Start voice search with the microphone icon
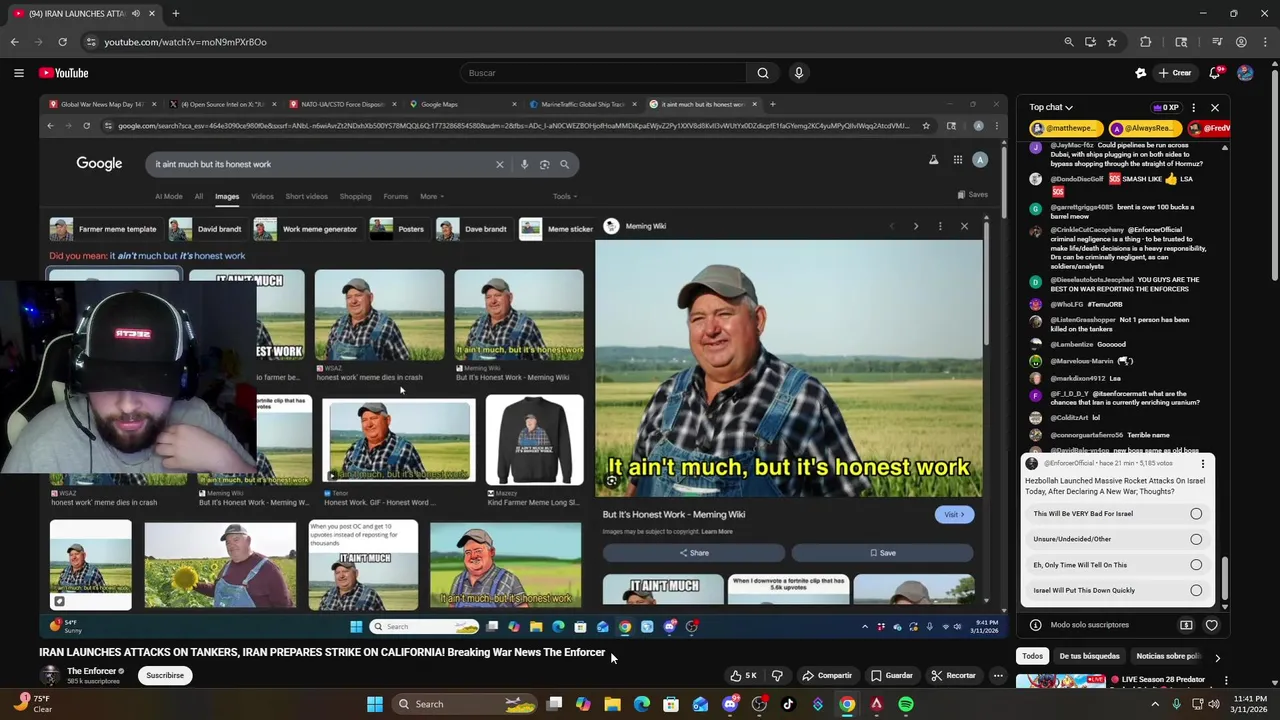 tap(798, 73)
